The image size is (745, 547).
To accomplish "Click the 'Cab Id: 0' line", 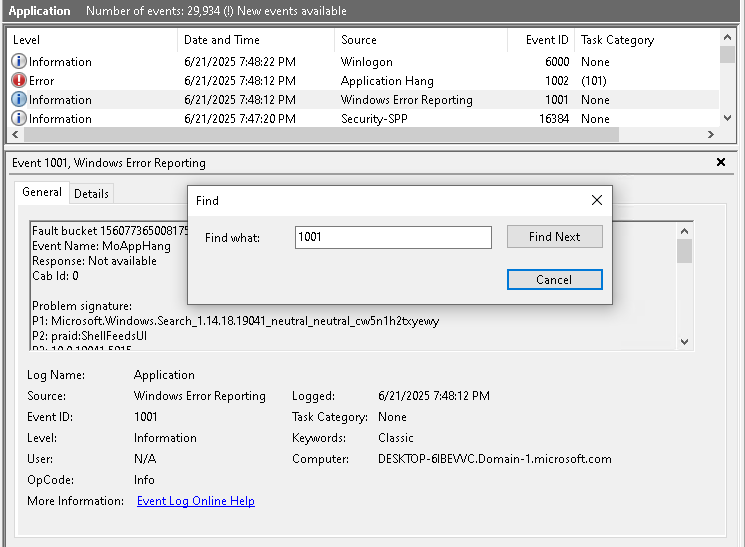I will (x=55, y=276).
